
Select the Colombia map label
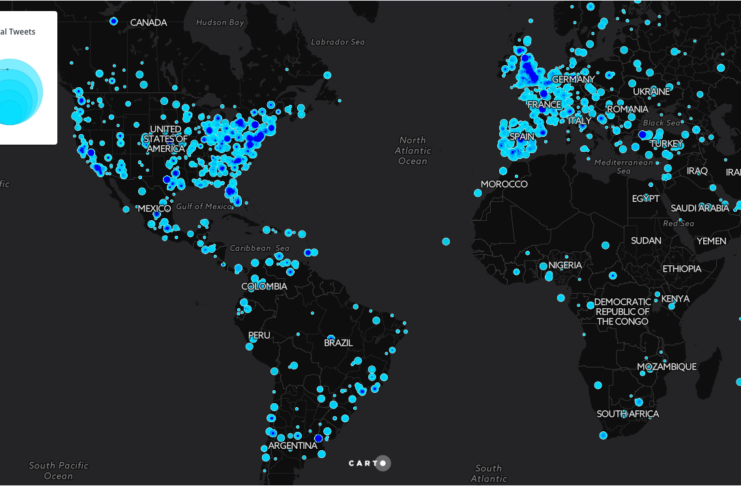coord(264,286)
